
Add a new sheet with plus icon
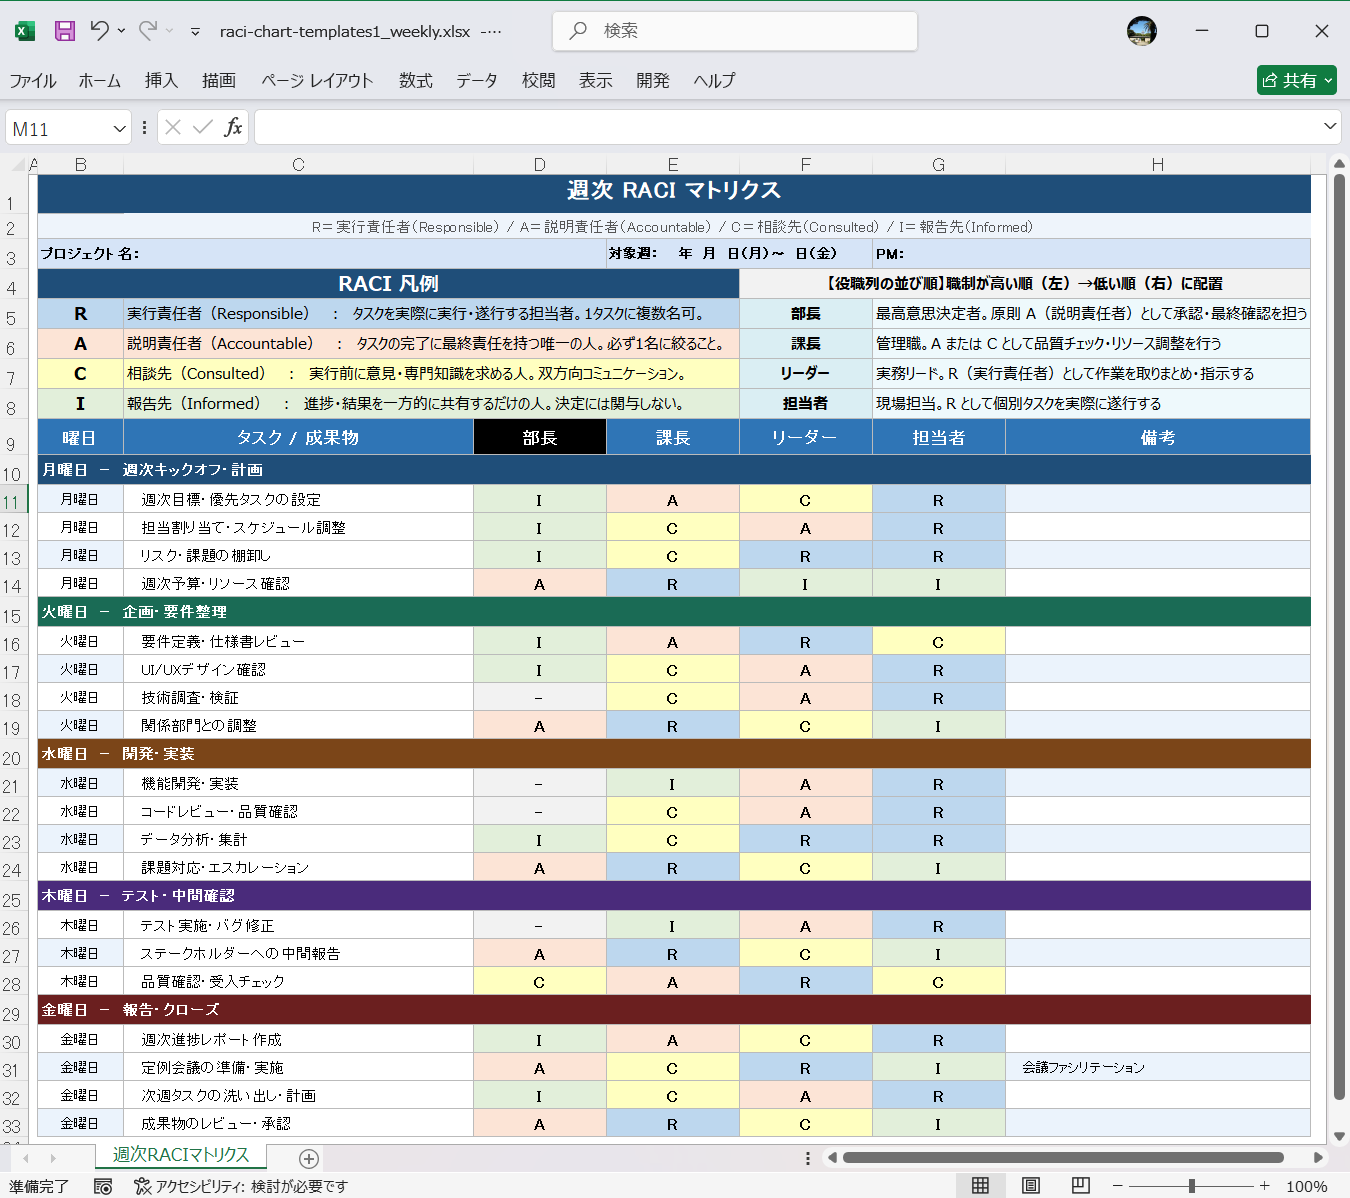coord(309,1158)
